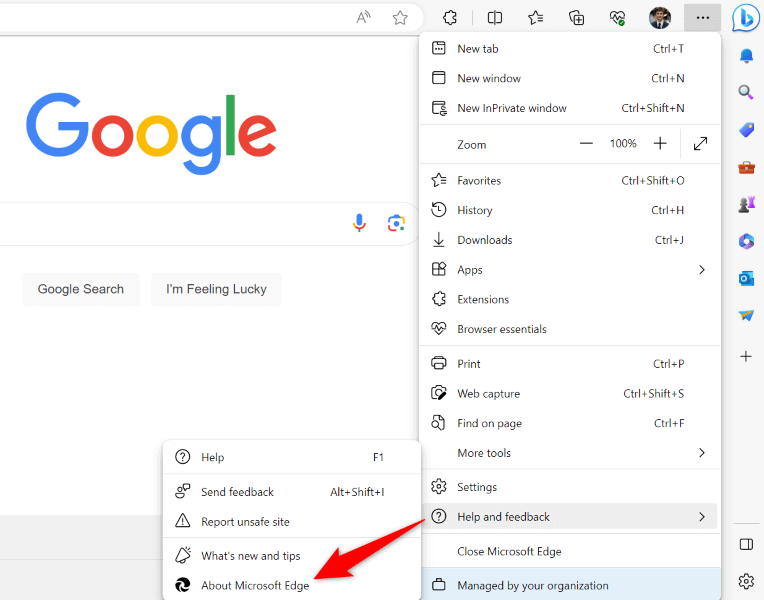This screenshot has width=764, height=600.
Task: Expand Help and feedback submenu
Action: point(570,517)
